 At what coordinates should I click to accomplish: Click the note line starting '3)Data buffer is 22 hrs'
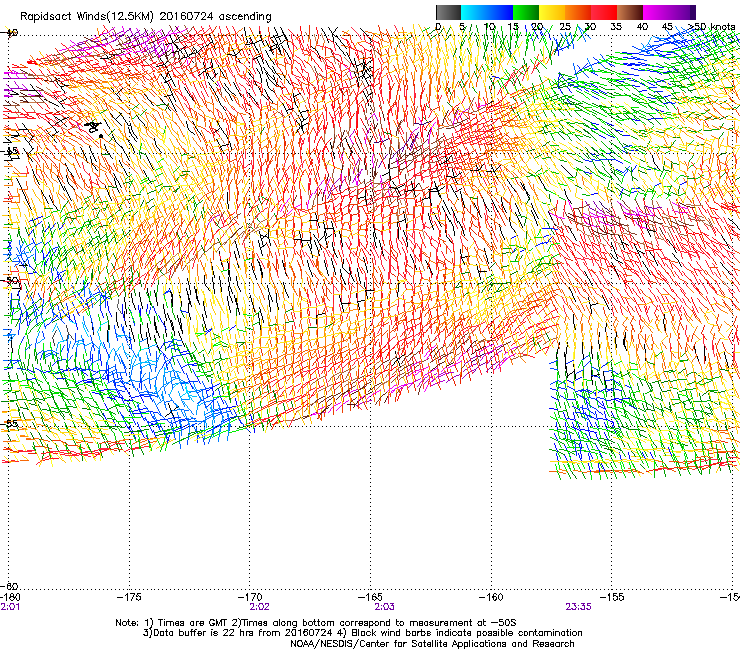pos(362,633)
